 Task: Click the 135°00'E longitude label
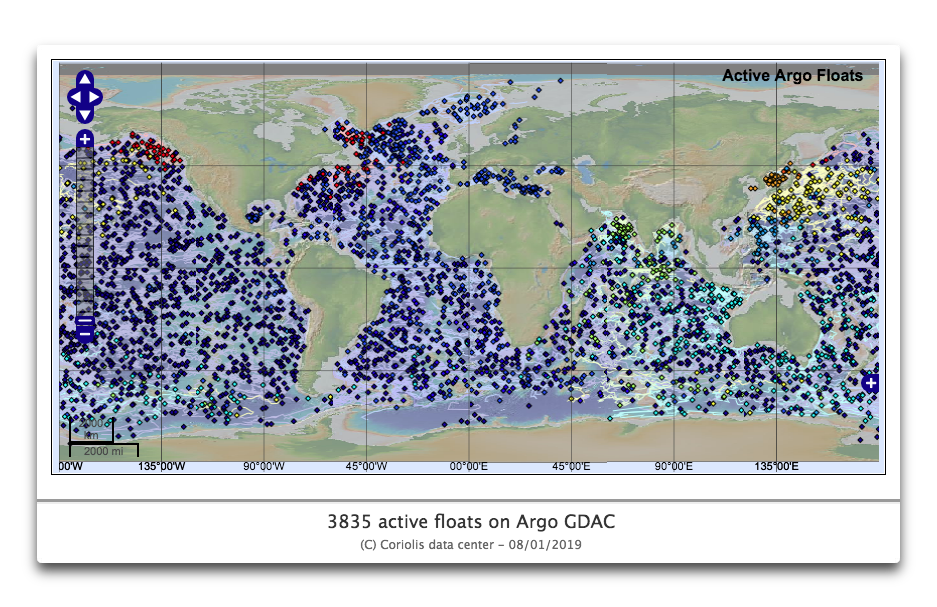click(x=776, y=467)
